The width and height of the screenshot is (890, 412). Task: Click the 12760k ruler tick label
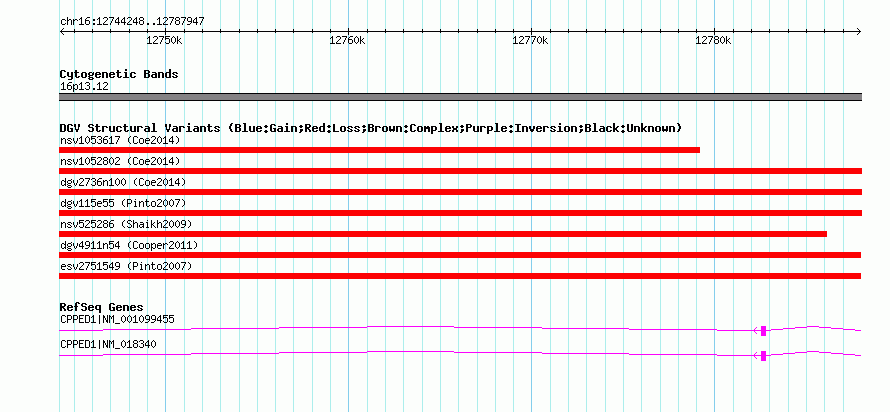(x=347, y=40)
